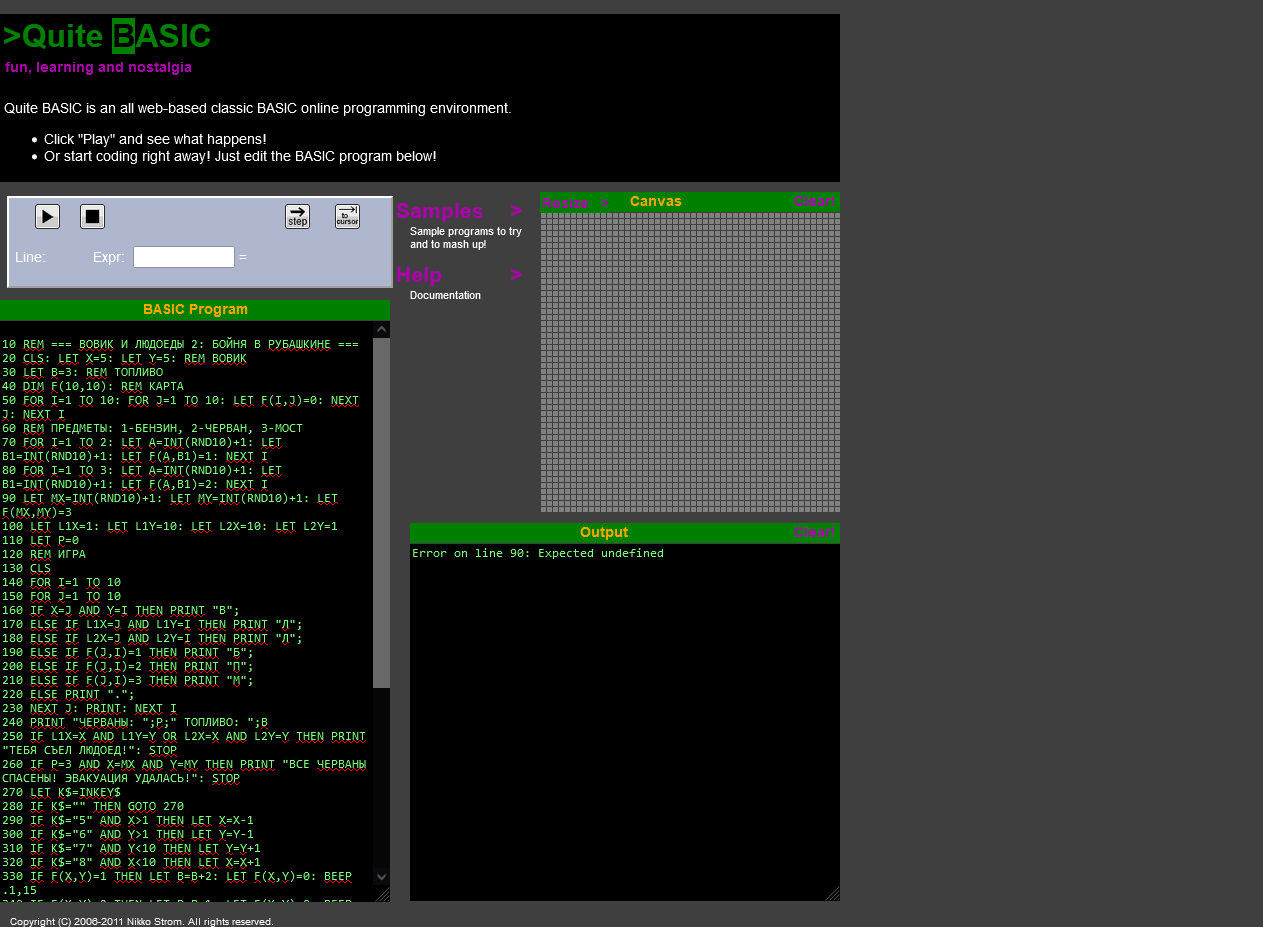Run to cursor using the 'to cursor' icon

pyautogui.click(x=347, y=216)
